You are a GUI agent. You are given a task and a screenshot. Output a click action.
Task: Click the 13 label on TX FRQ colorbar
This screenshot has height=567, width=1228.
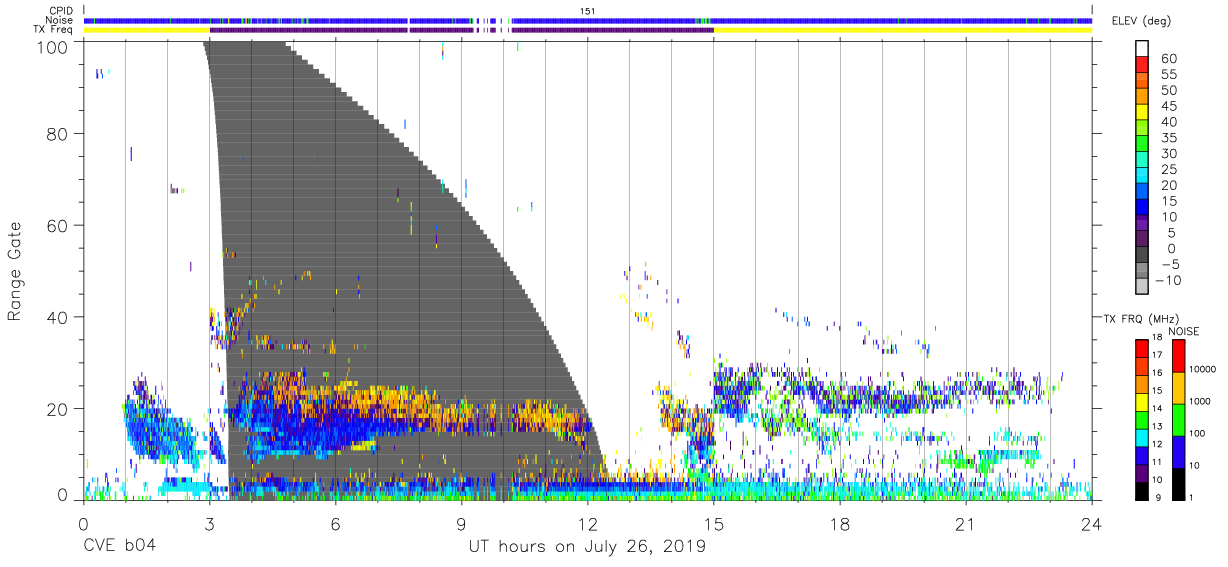[x=1156, y=427]
